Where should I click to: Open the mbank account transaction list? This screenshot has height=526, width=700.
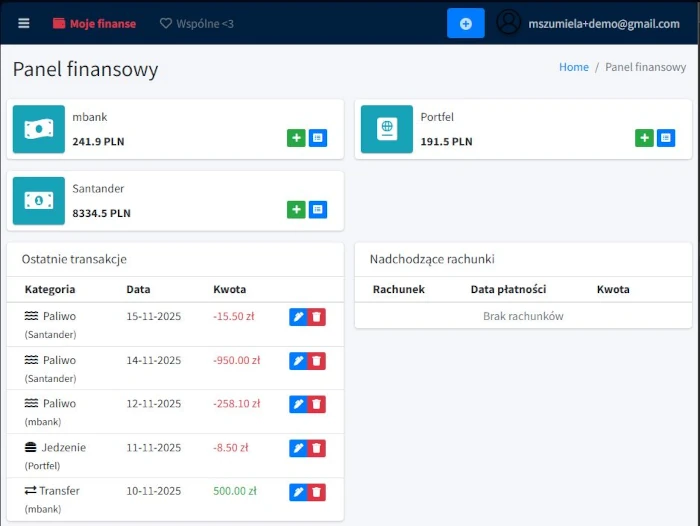point(318,138)
